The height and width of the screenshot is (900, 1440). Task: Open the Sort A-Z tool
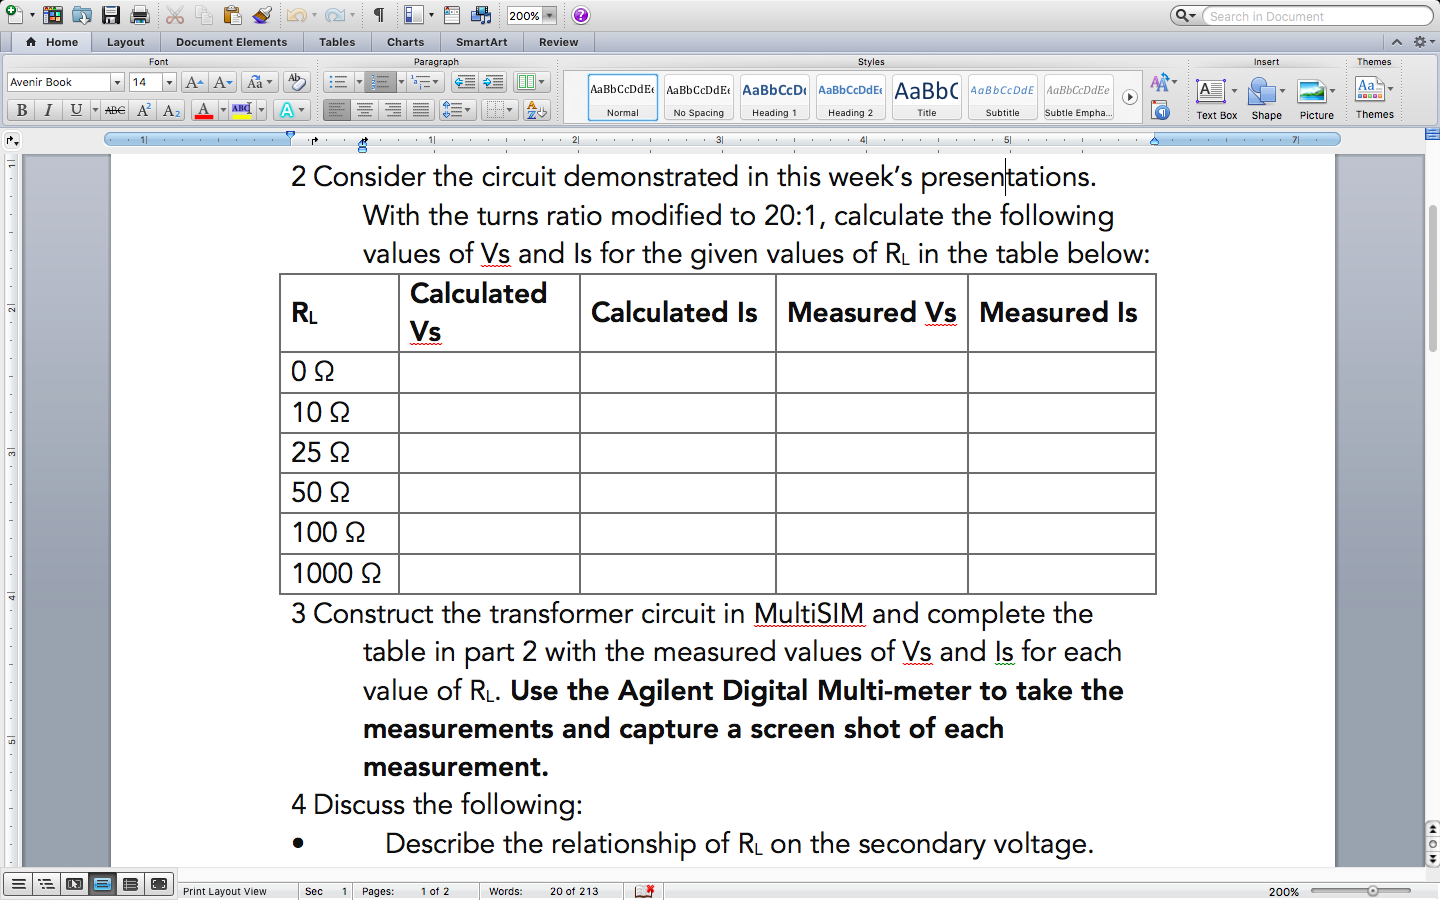(x=538, y=108)
